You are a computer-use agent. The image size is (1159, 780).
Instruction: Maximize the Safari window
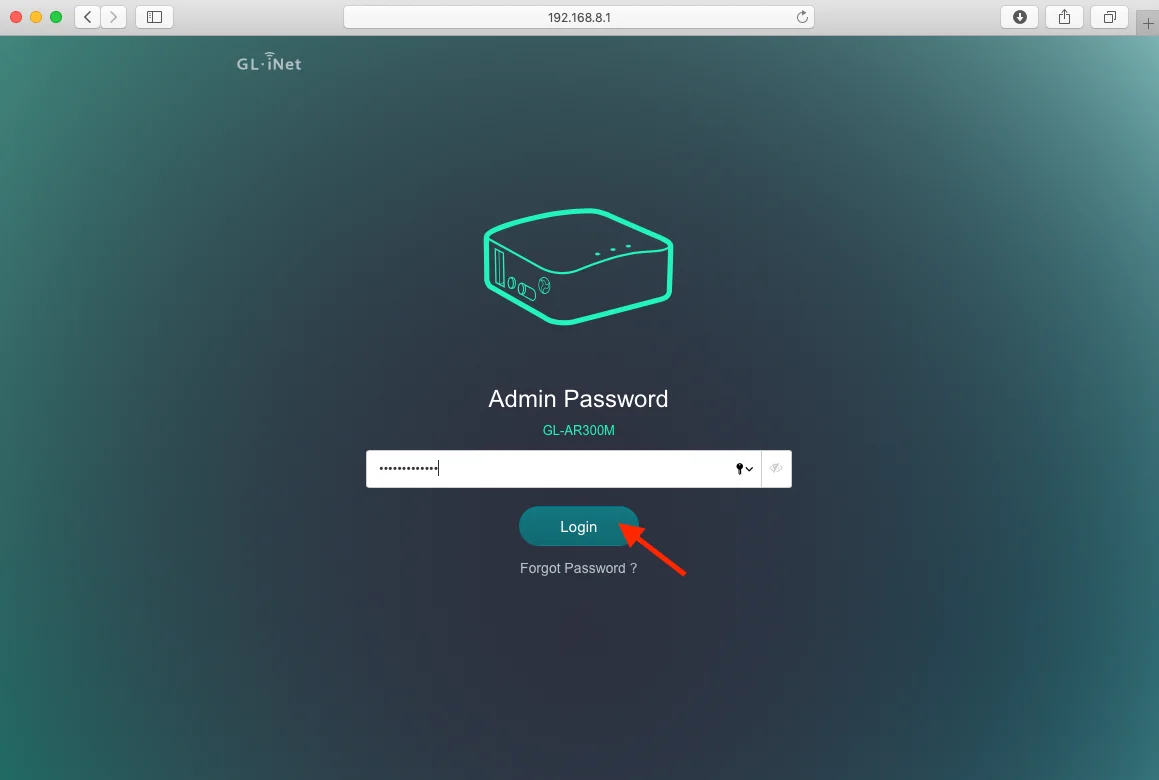[56, 17]
